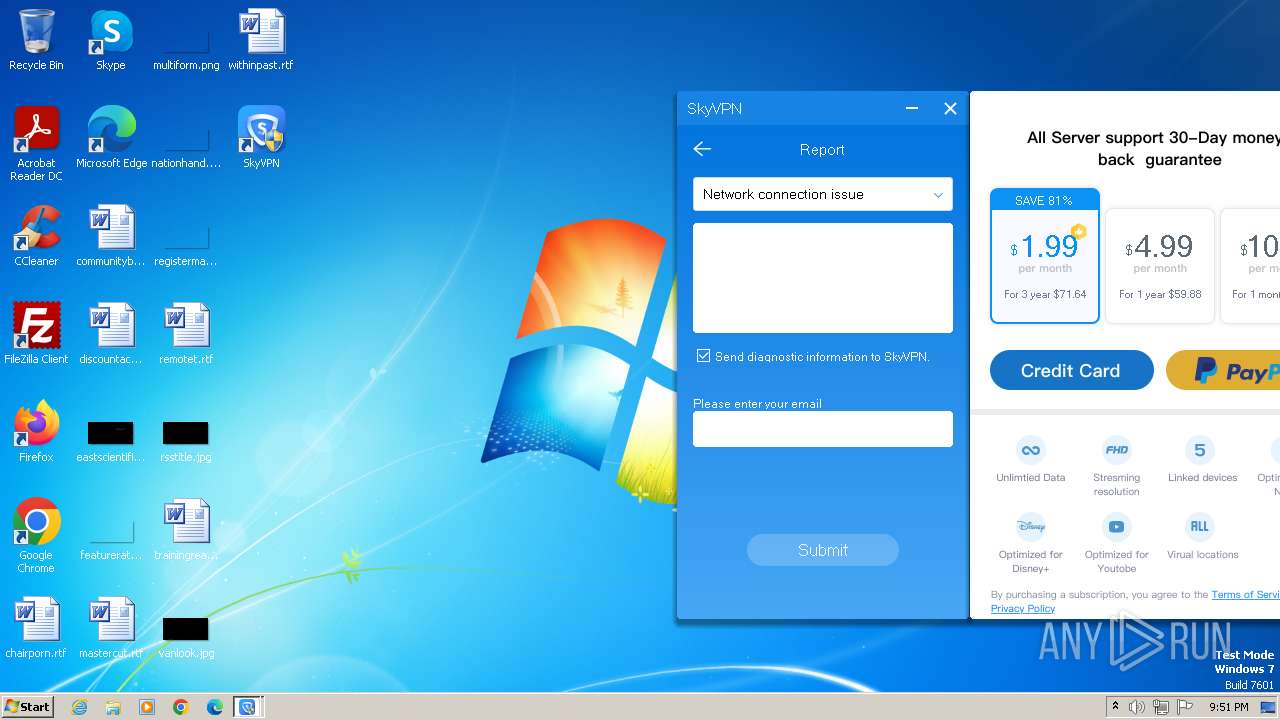1280x720 pixels.
Task: Open the Firefox desktop shortcut
Action: 36,432
